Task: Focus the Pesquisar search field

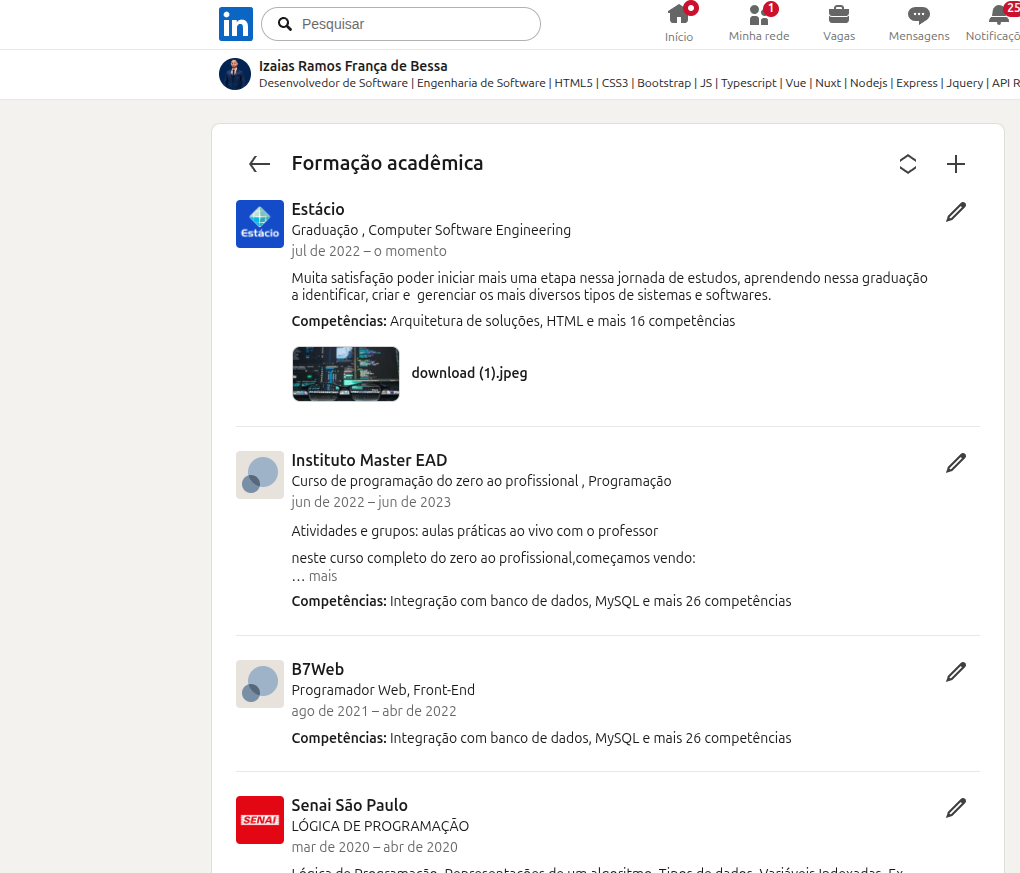Action: (401, 24)
